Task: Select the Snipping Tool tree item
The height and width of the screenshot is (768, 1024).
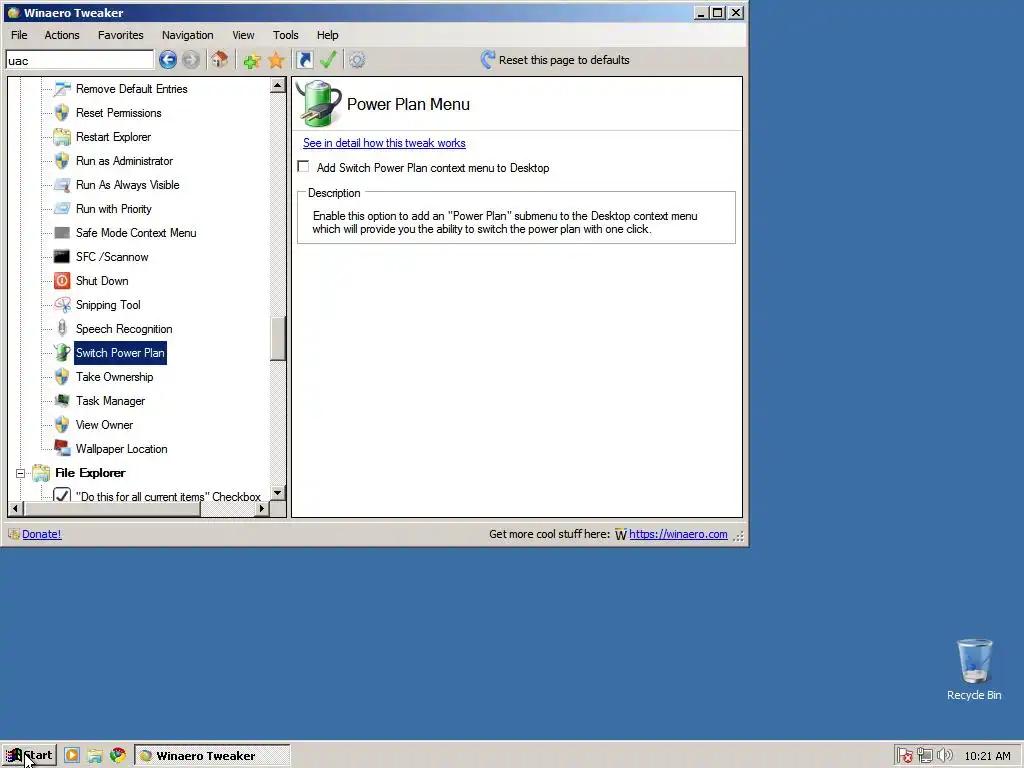Action: click(108, 305)
